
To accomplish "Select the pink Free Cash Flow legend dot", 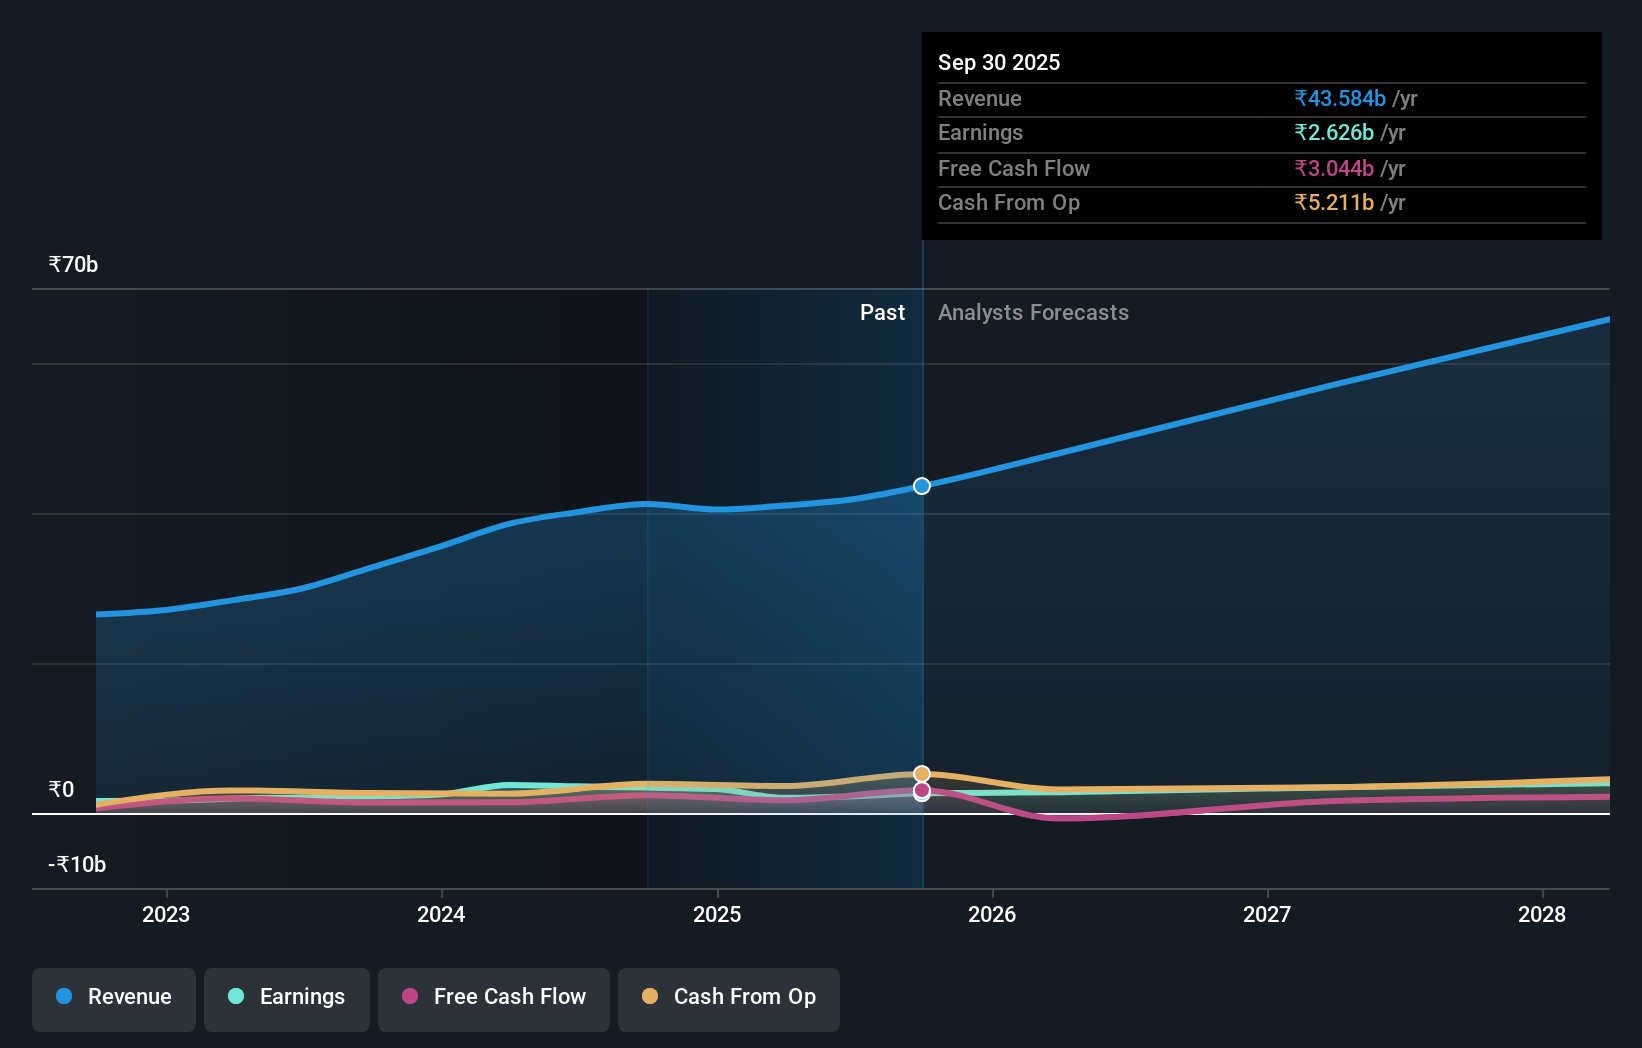I will [x=410, y=997].
